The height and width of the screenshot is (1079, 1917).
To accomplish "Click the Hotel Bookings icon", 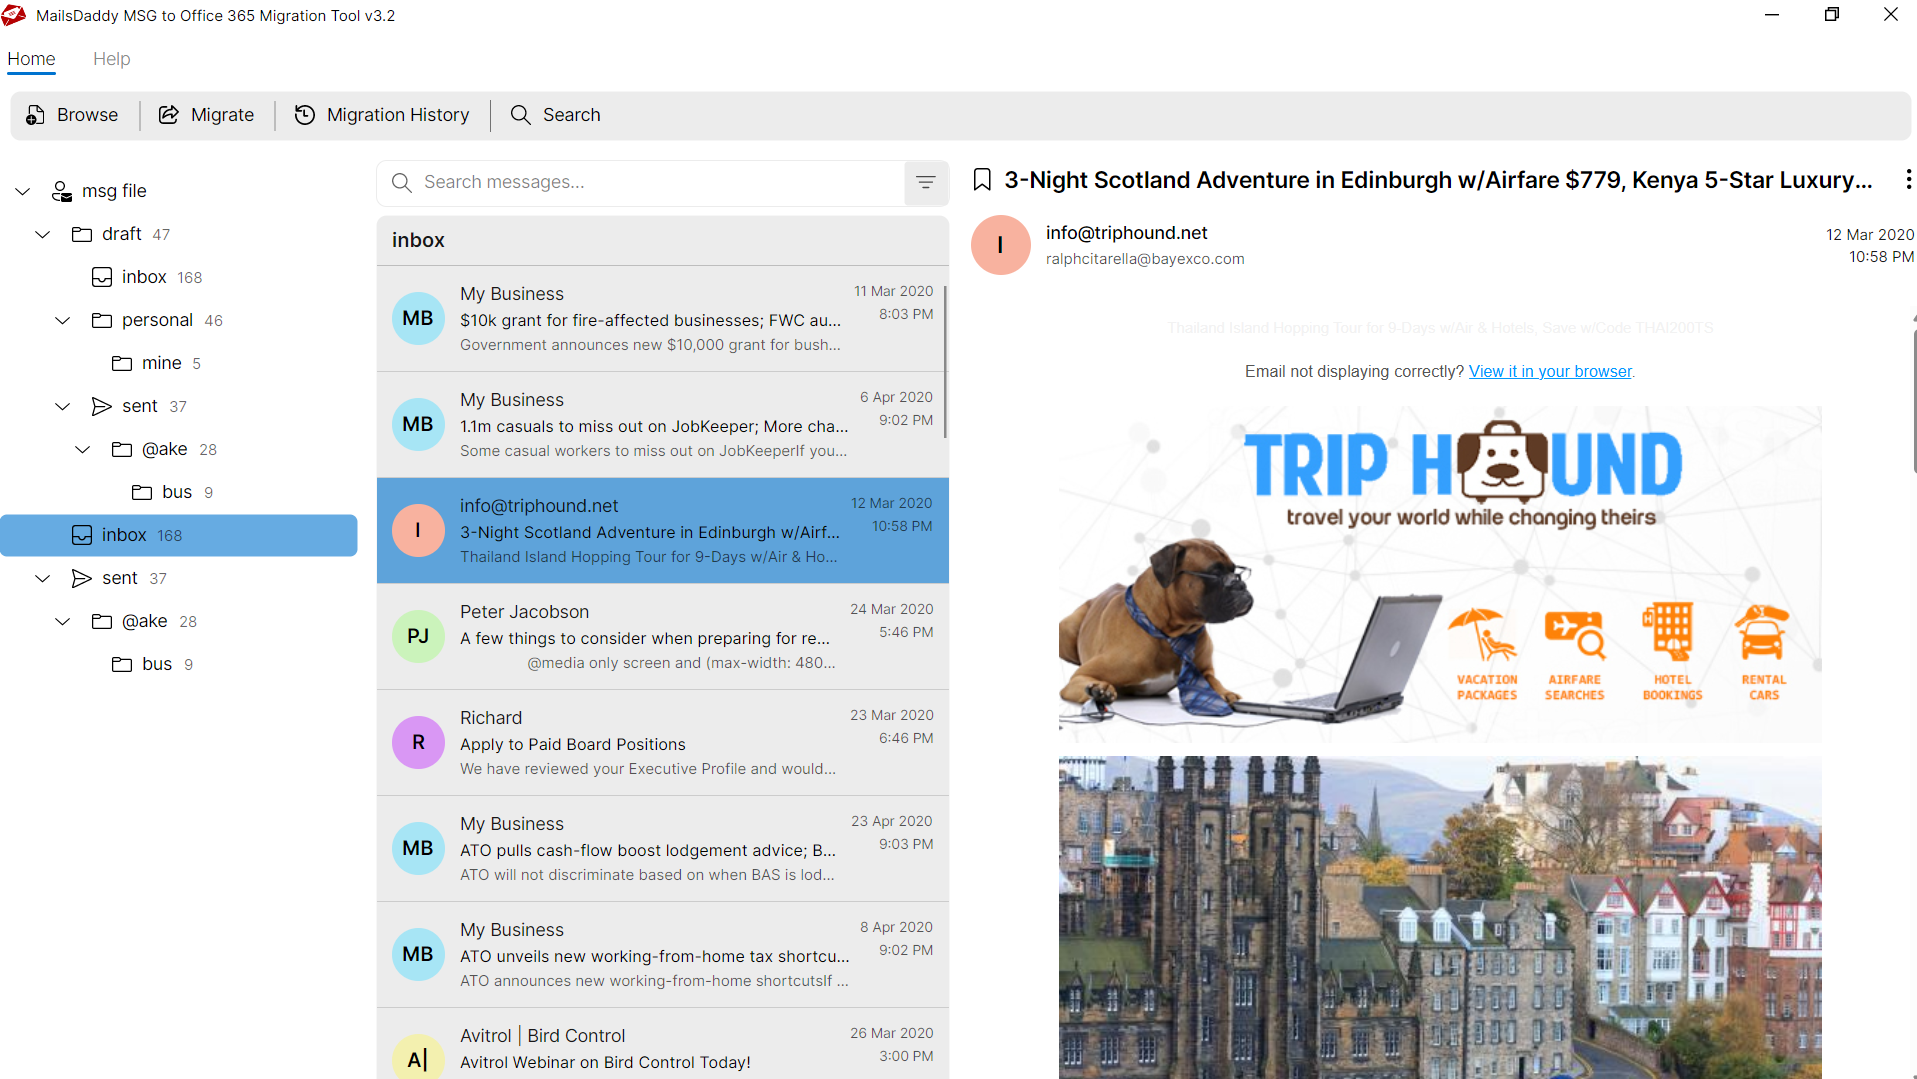I will (1672, 652).
